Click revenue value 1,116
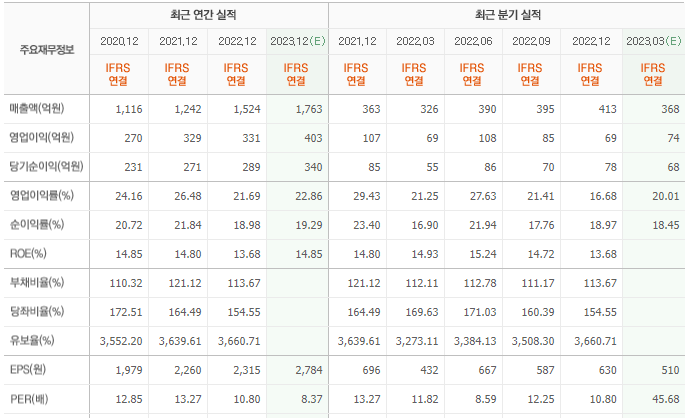 click(x=129, y=109)
